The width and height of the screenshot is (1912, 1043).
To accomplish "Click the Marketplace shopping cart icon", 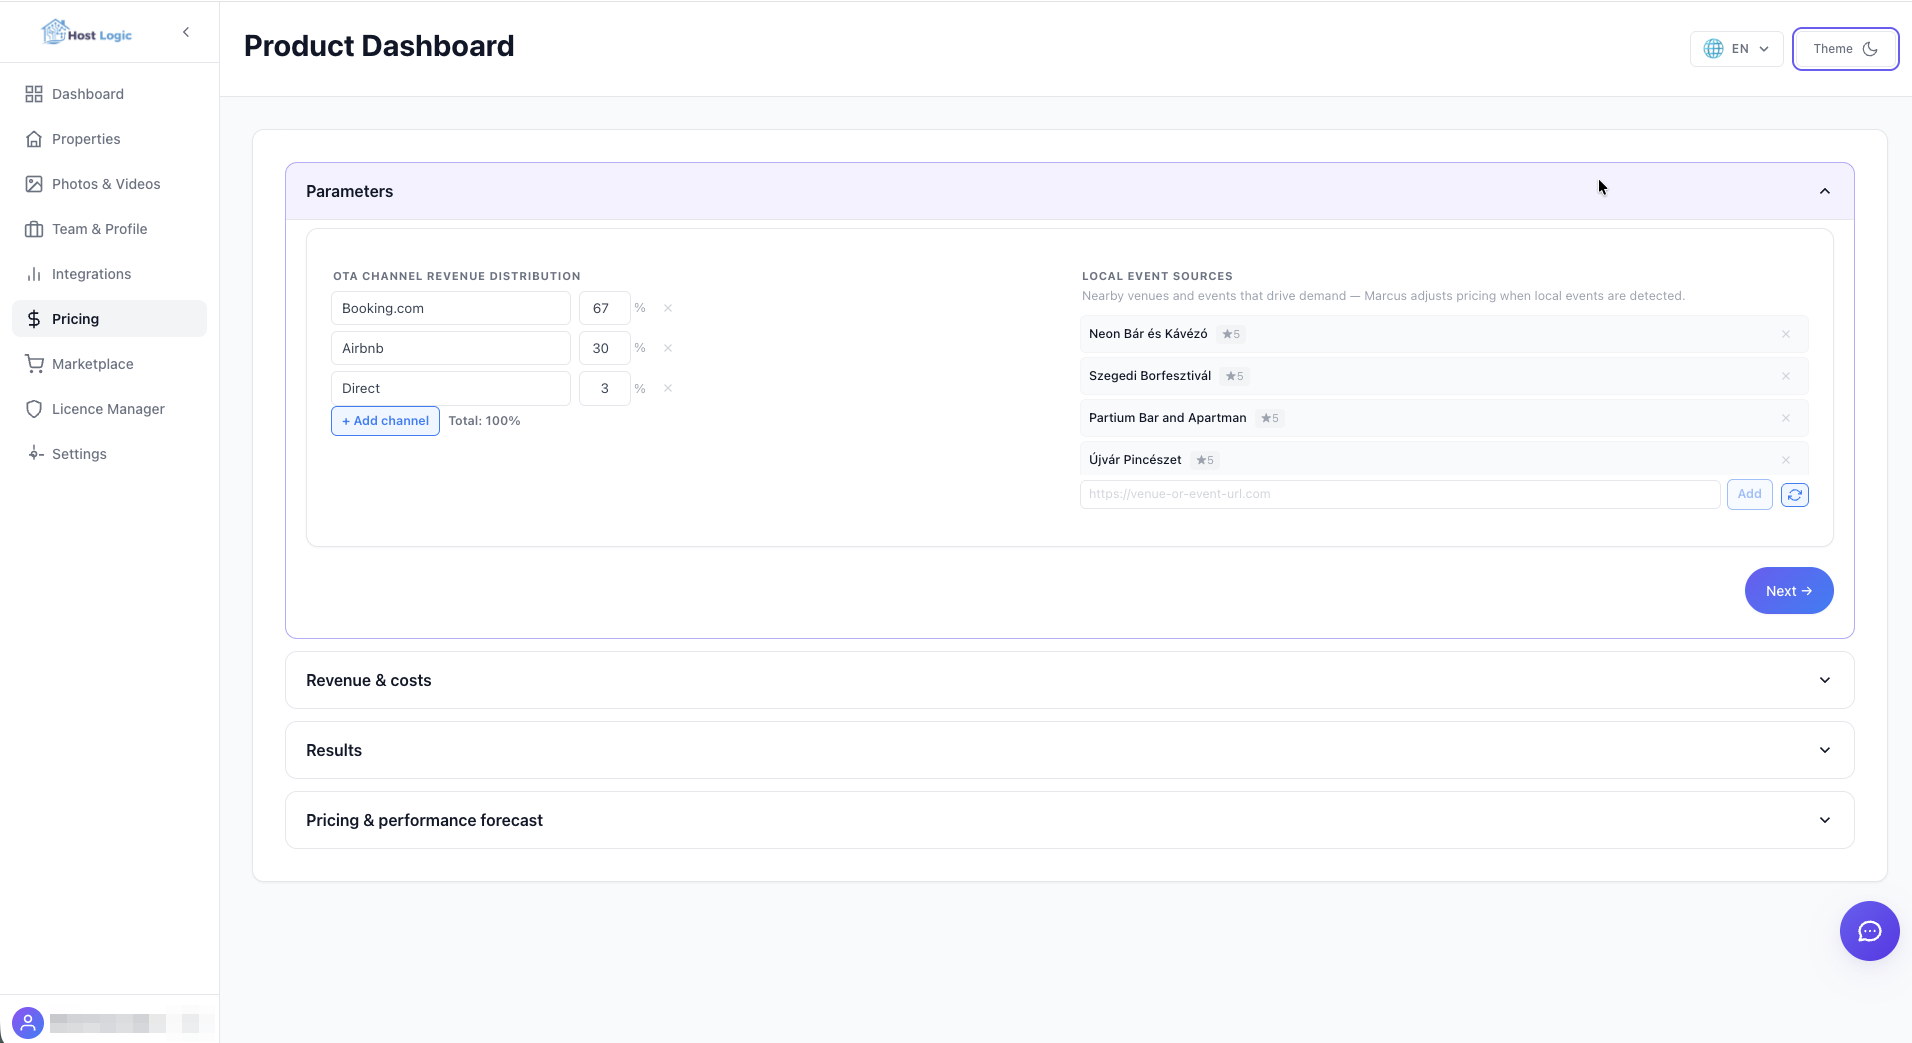I will pyautogui.click(x=34, y=364).
